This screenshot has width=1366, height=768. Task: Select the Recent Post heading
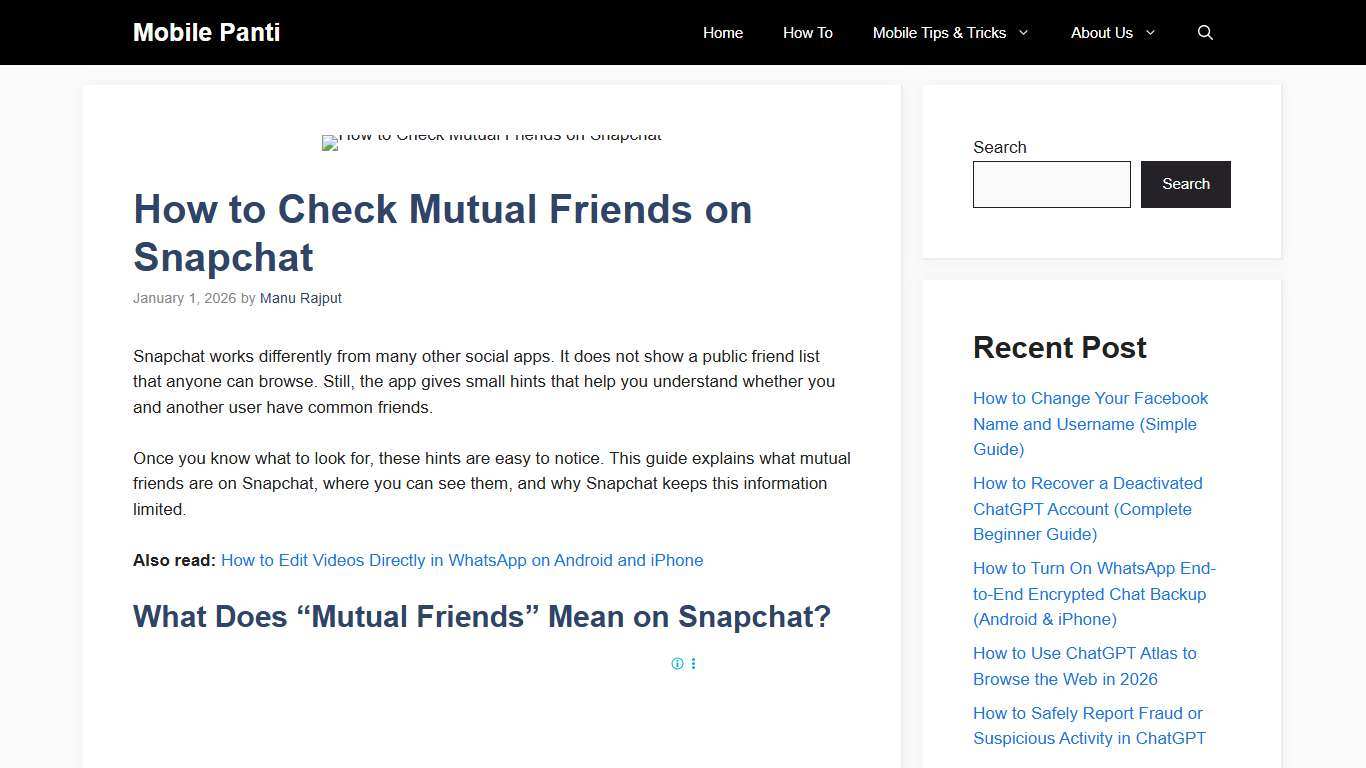point(1059,348)
